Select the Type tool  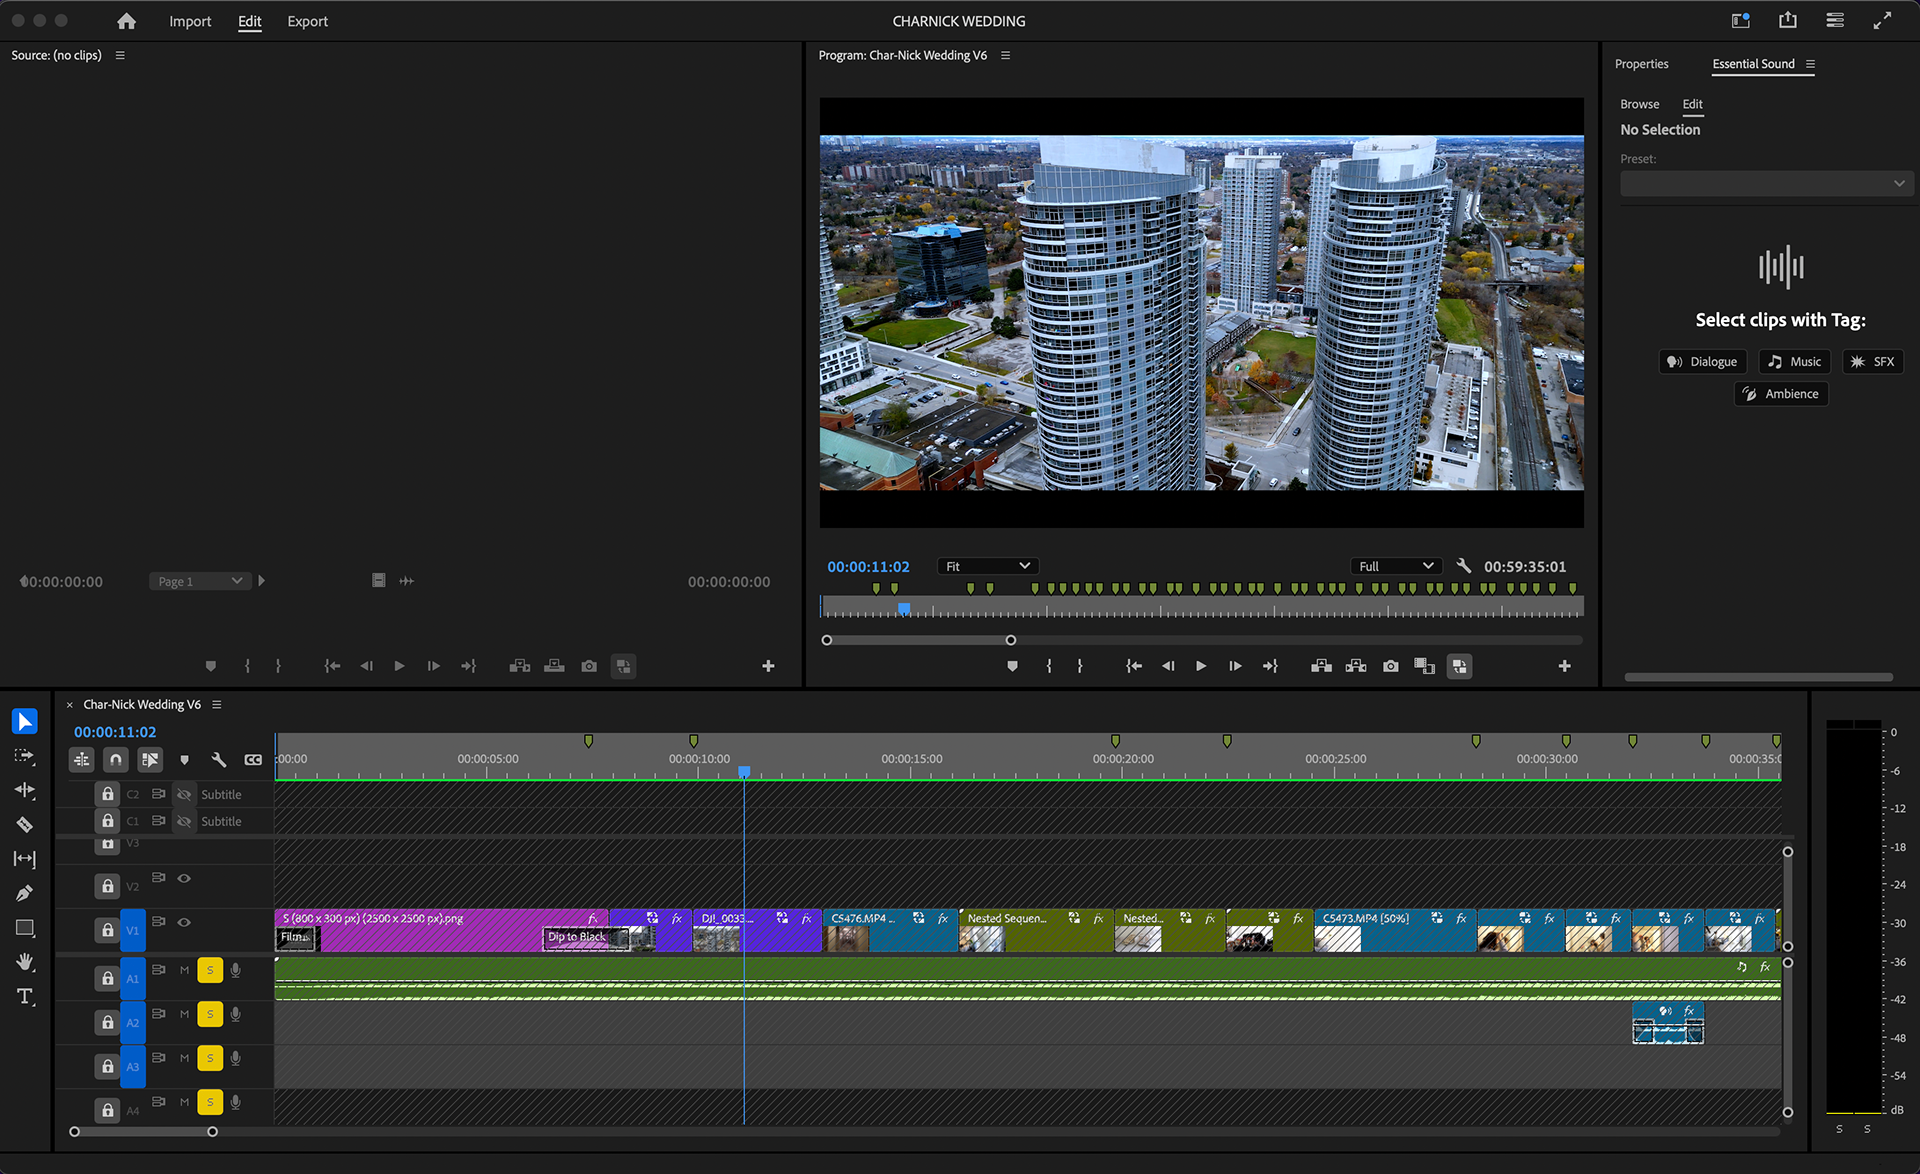[25, 996]
